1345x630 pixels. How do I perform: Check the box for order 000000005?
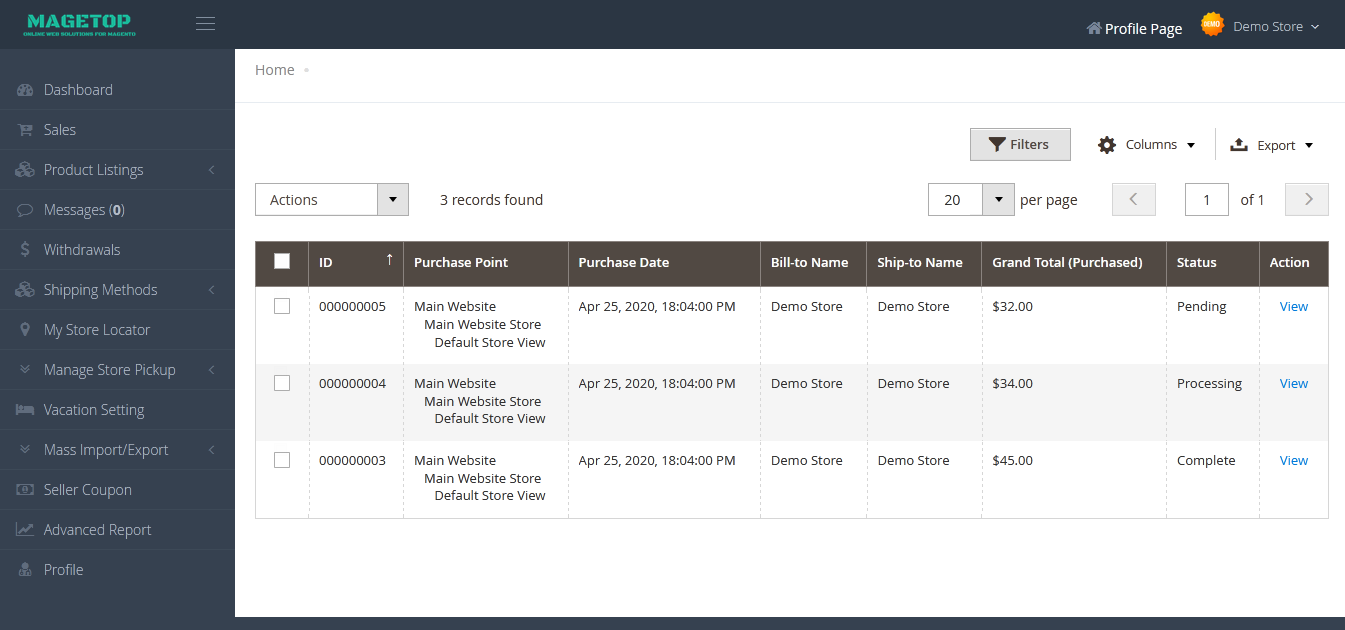click(x=282, y=306)
